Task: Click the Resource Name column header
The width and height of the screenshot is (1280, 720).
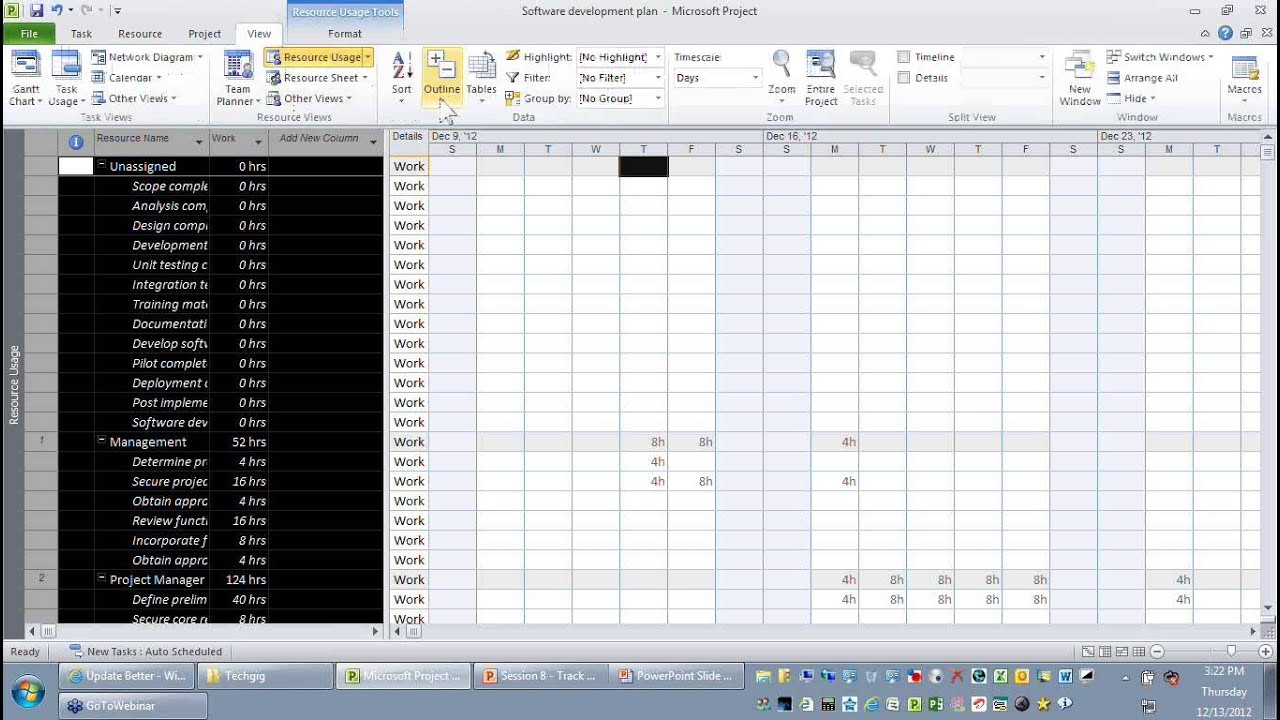Action: tap(150, 142)
